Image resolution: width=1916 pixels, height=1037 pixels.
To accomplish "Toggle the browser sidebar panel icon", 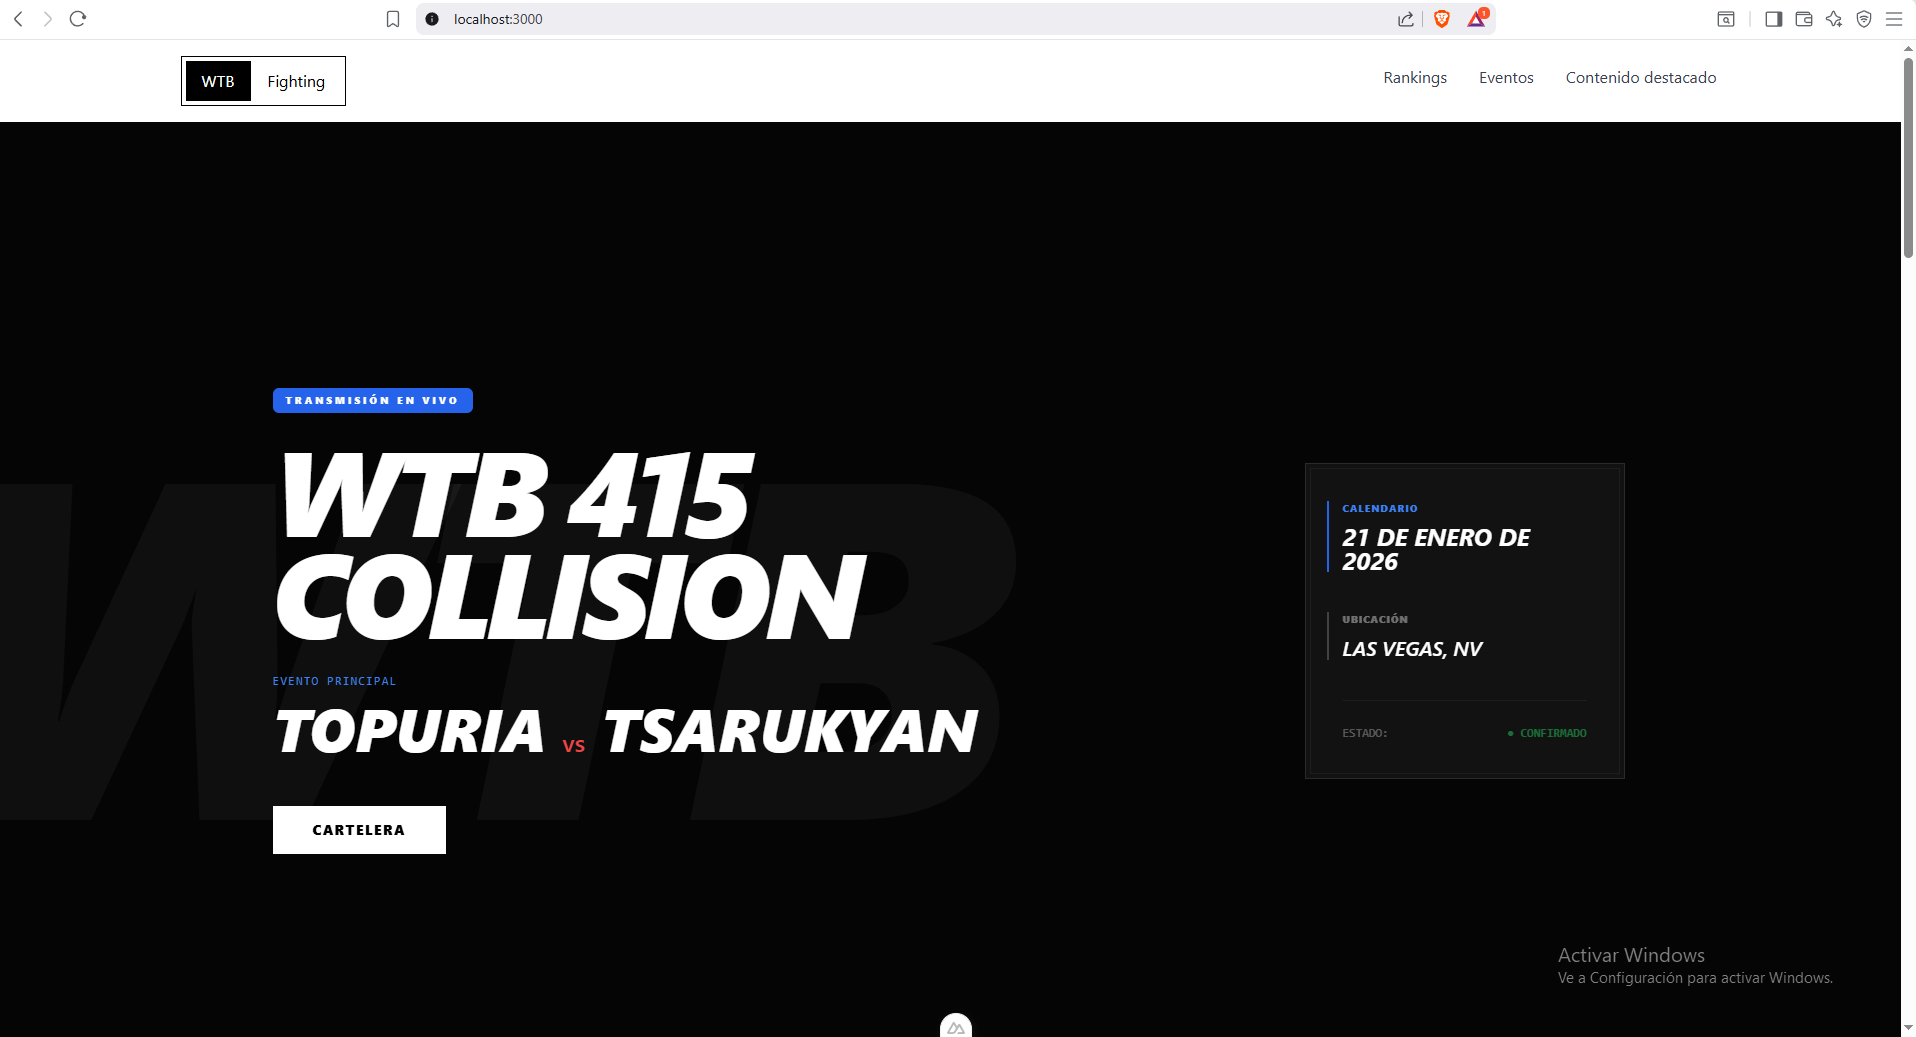I will pos(1774,19).
